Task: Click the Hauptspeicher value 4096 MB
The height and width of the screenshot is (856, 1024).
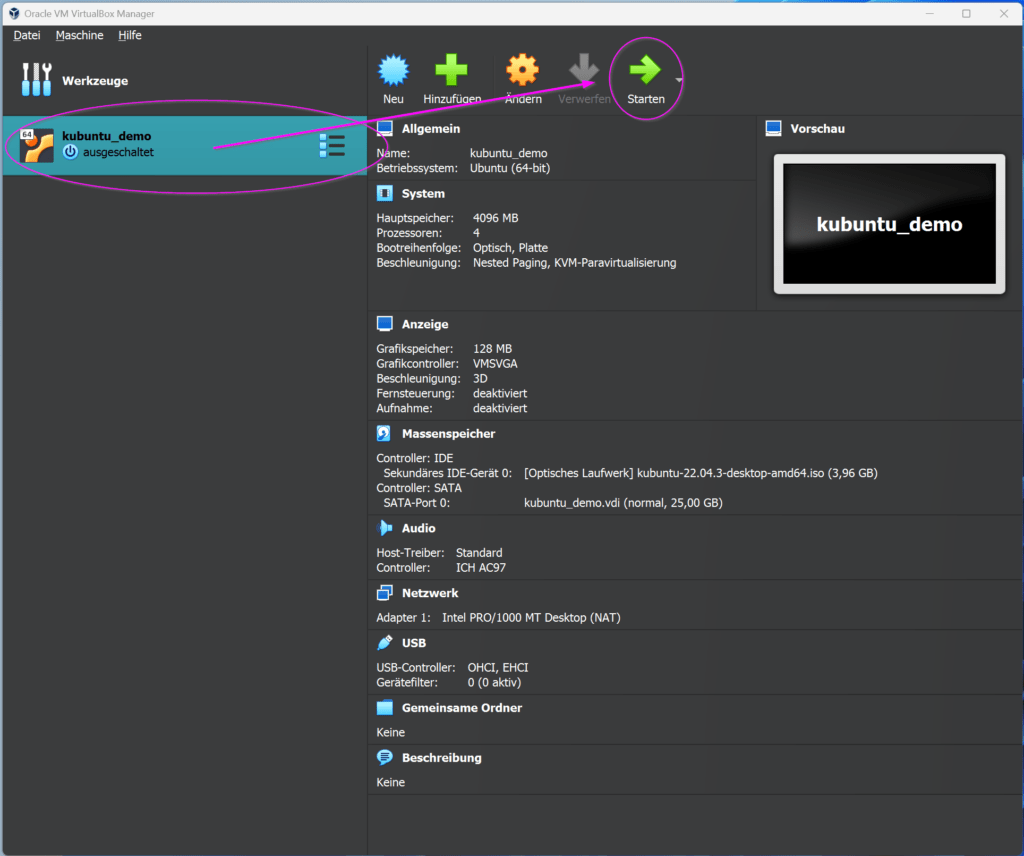Action: coord(495,218)
